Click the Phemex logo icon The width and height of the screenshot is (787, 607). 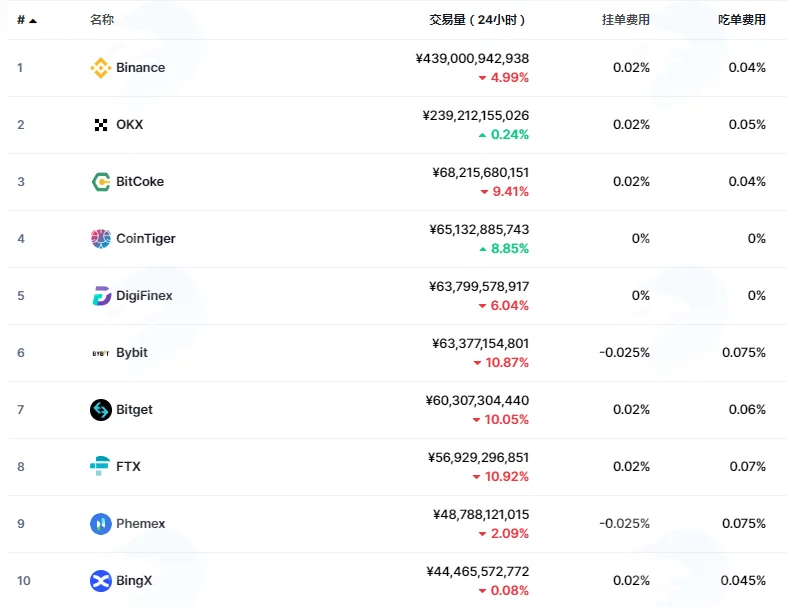(x=101, y=524)
